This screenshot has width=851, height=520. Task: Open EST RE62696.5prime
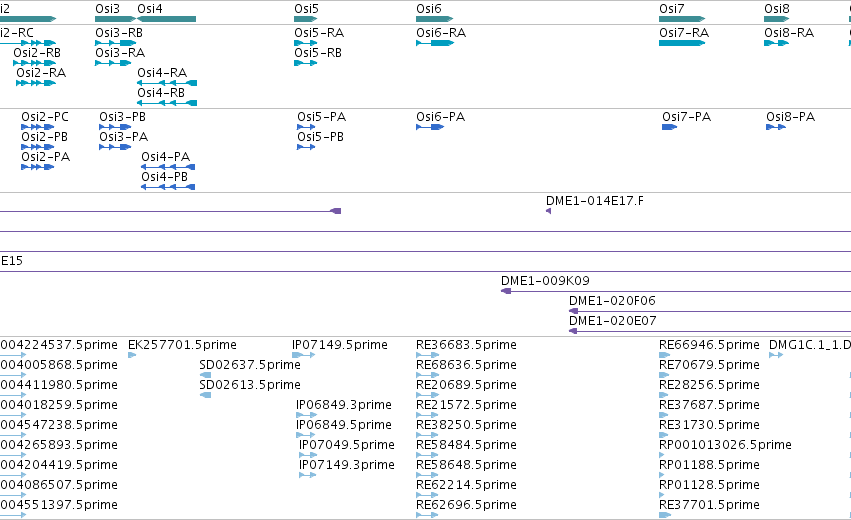[466, 505]
